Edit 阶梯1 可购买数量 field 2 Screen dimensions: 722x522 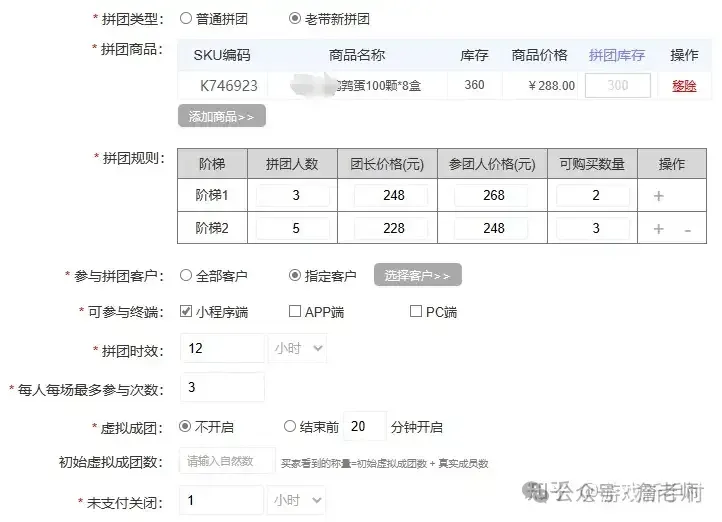point(593,195)
